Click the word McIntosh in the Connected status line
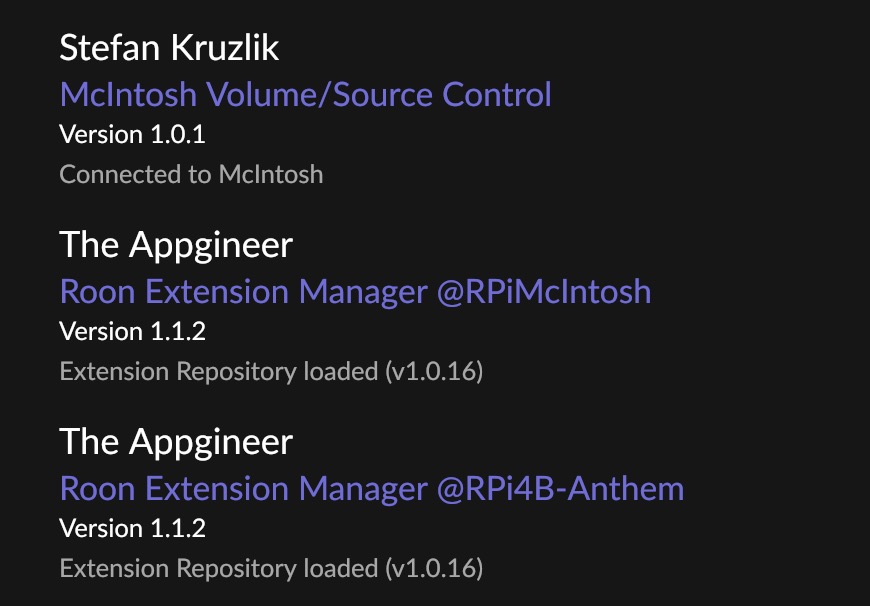The height and width of the screenshot is (606, 870). [271, 174]
